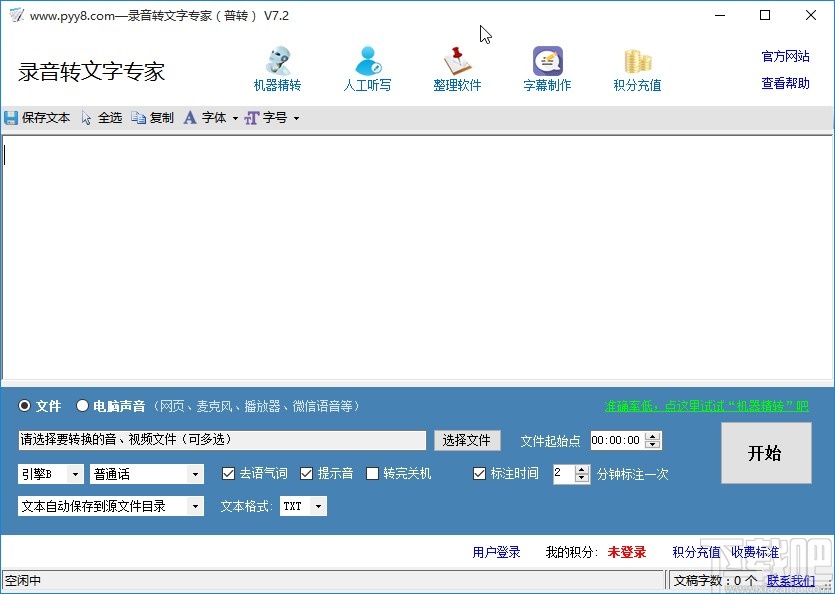Enable the 转完关机 shutdown-after-finish checkbox
Screen dimensions: 835x594
[373, 473]
